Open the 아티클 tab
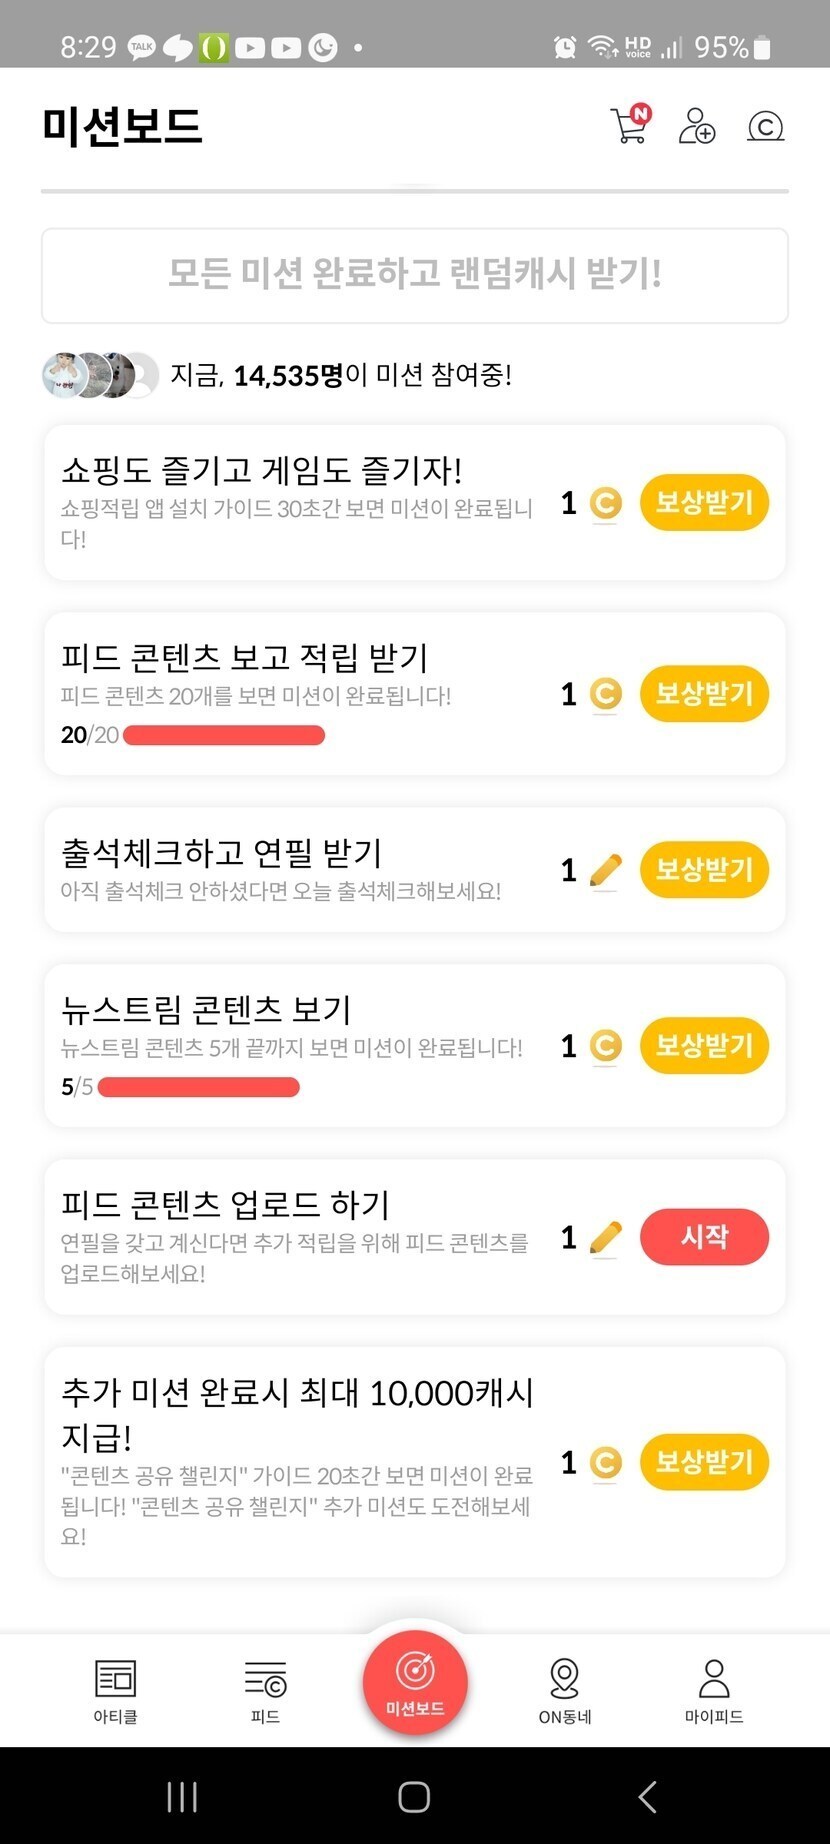Viewport: 830px width, 1844px height. tap(115, 1690)
